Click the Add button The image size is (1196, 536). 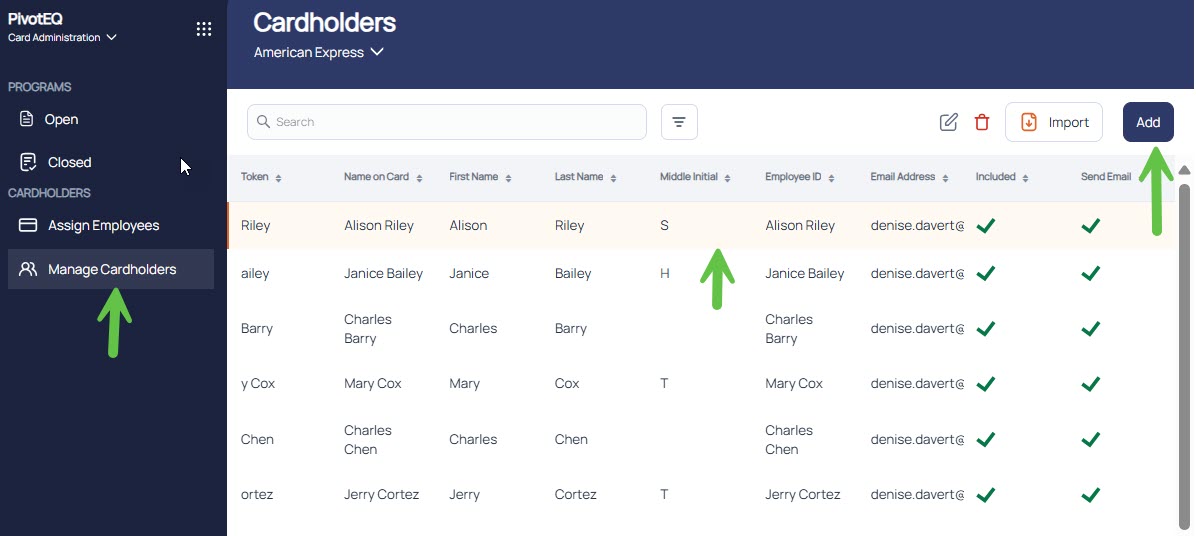point(1148,122)
